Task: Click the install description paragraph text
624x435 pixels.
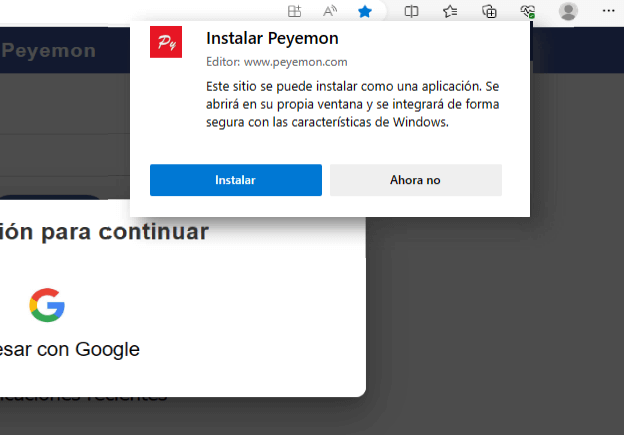Action: (353, 104)
